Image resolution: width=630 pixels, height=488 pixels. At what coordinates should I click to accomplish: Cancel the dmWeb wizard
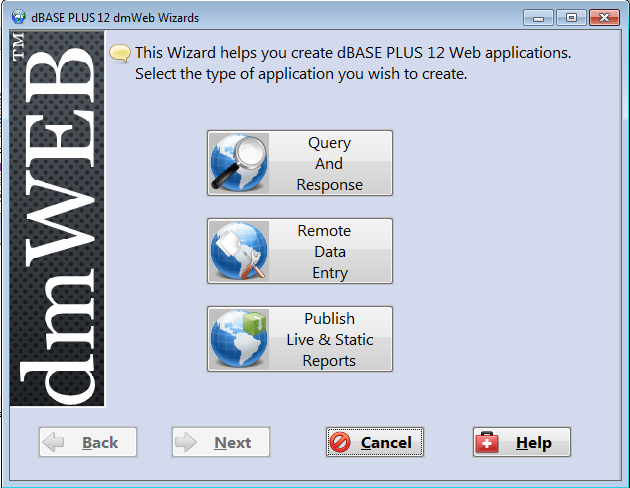click(375, 442)
